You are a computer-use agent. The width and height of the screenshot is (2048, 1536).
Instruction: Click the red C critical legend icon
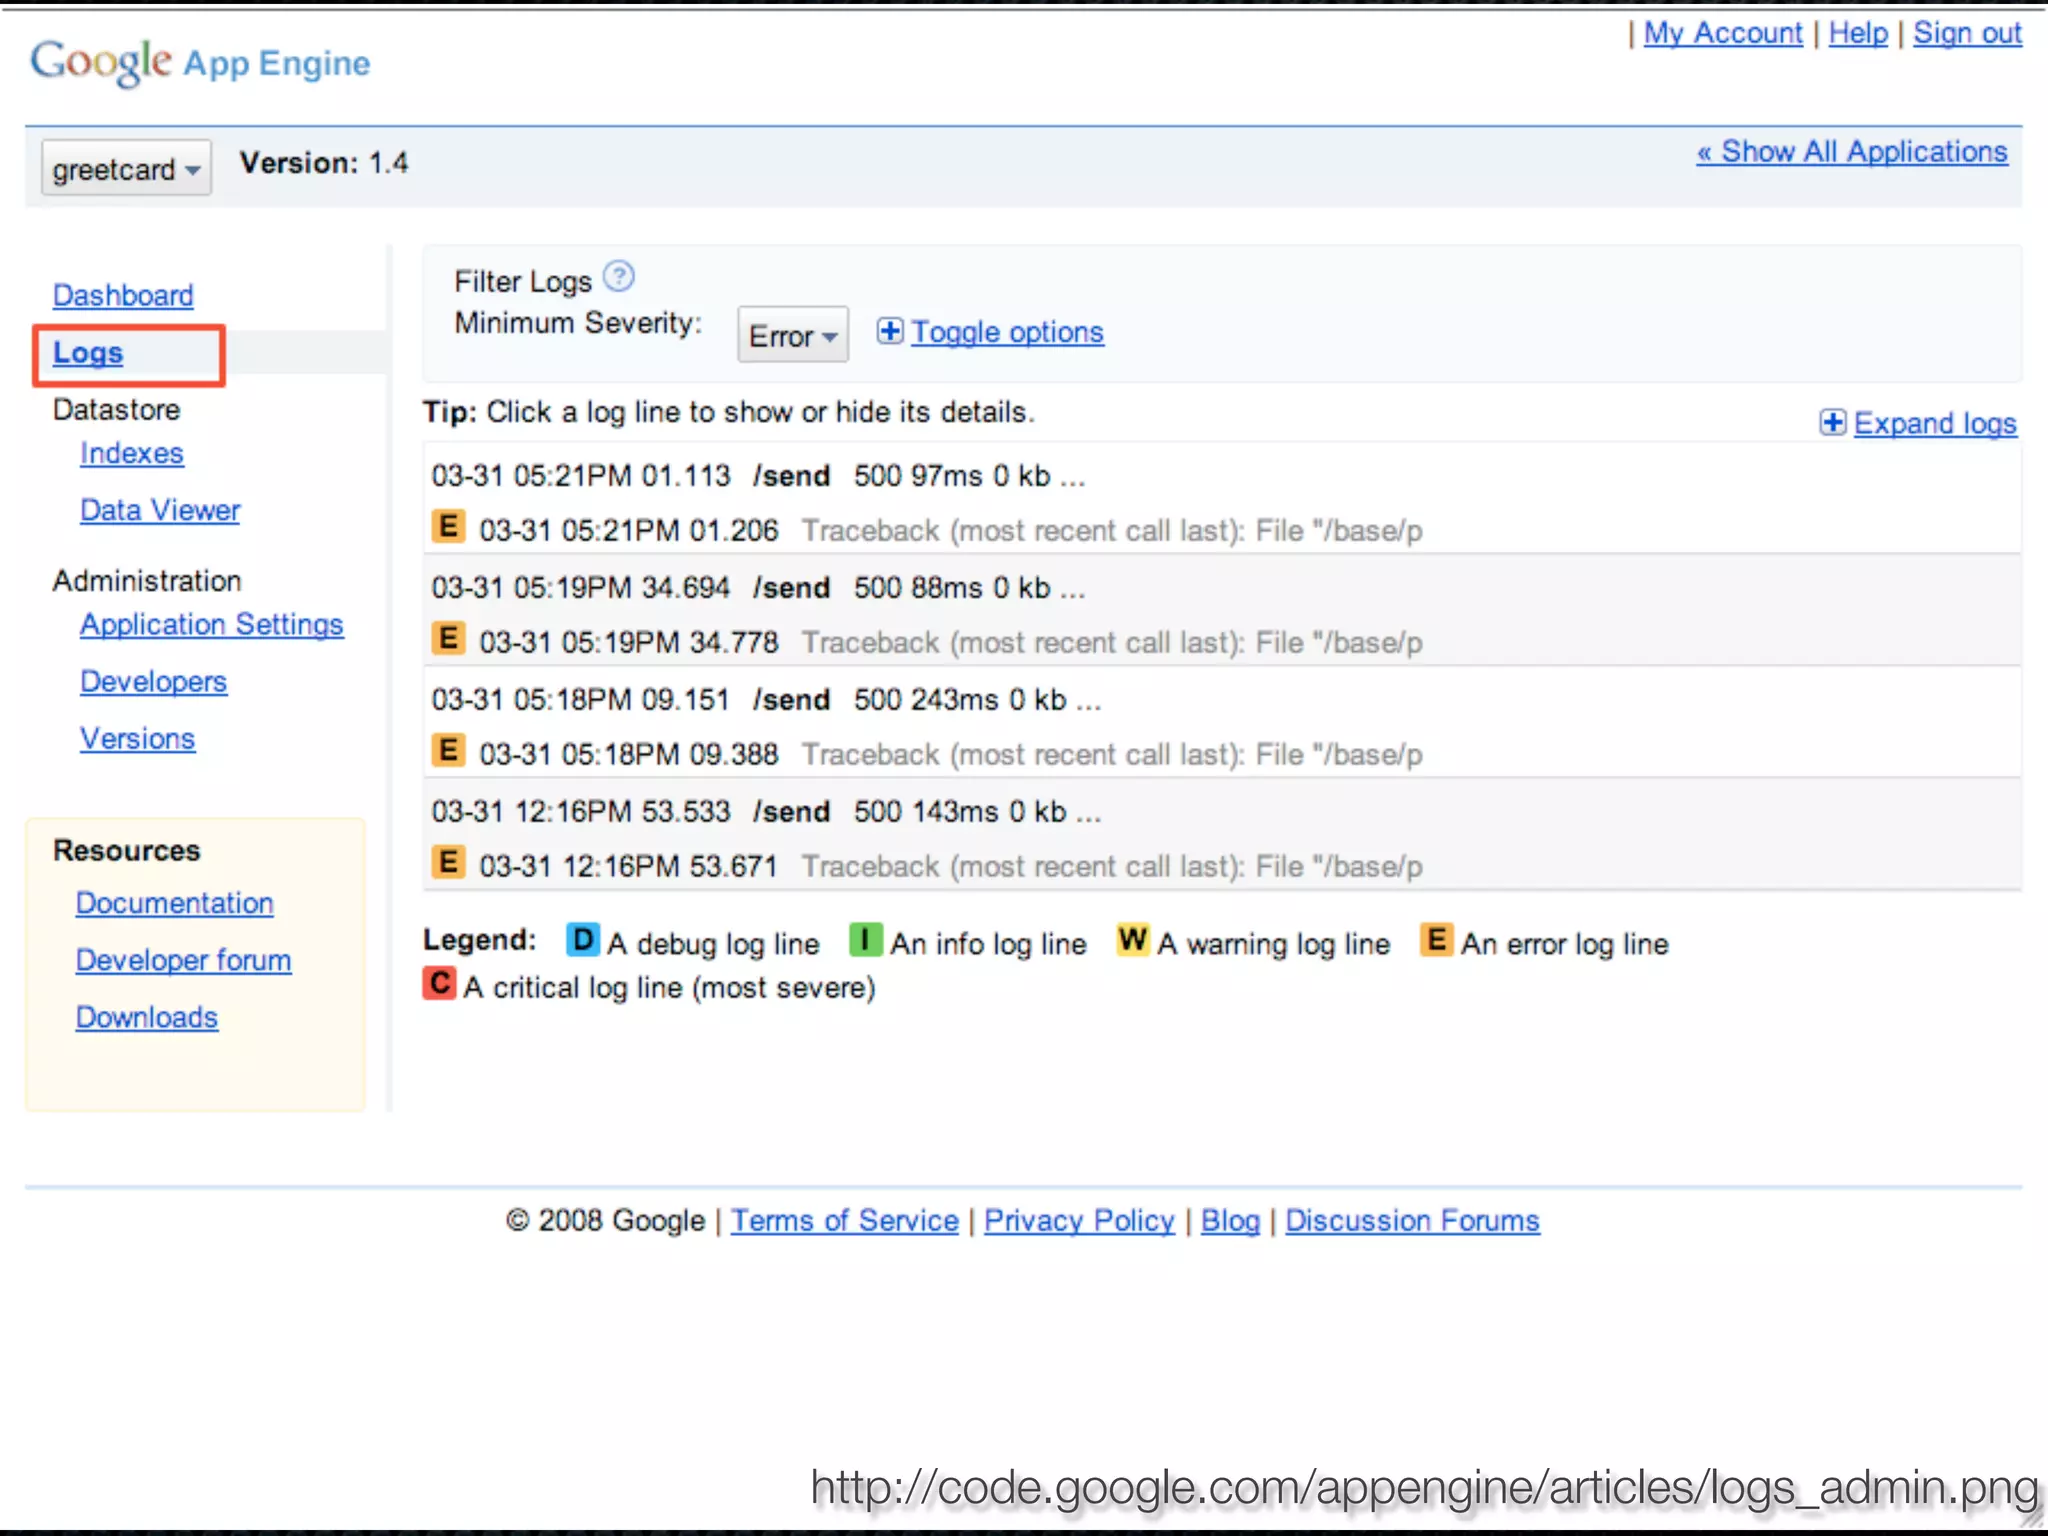tap(439, 983)
